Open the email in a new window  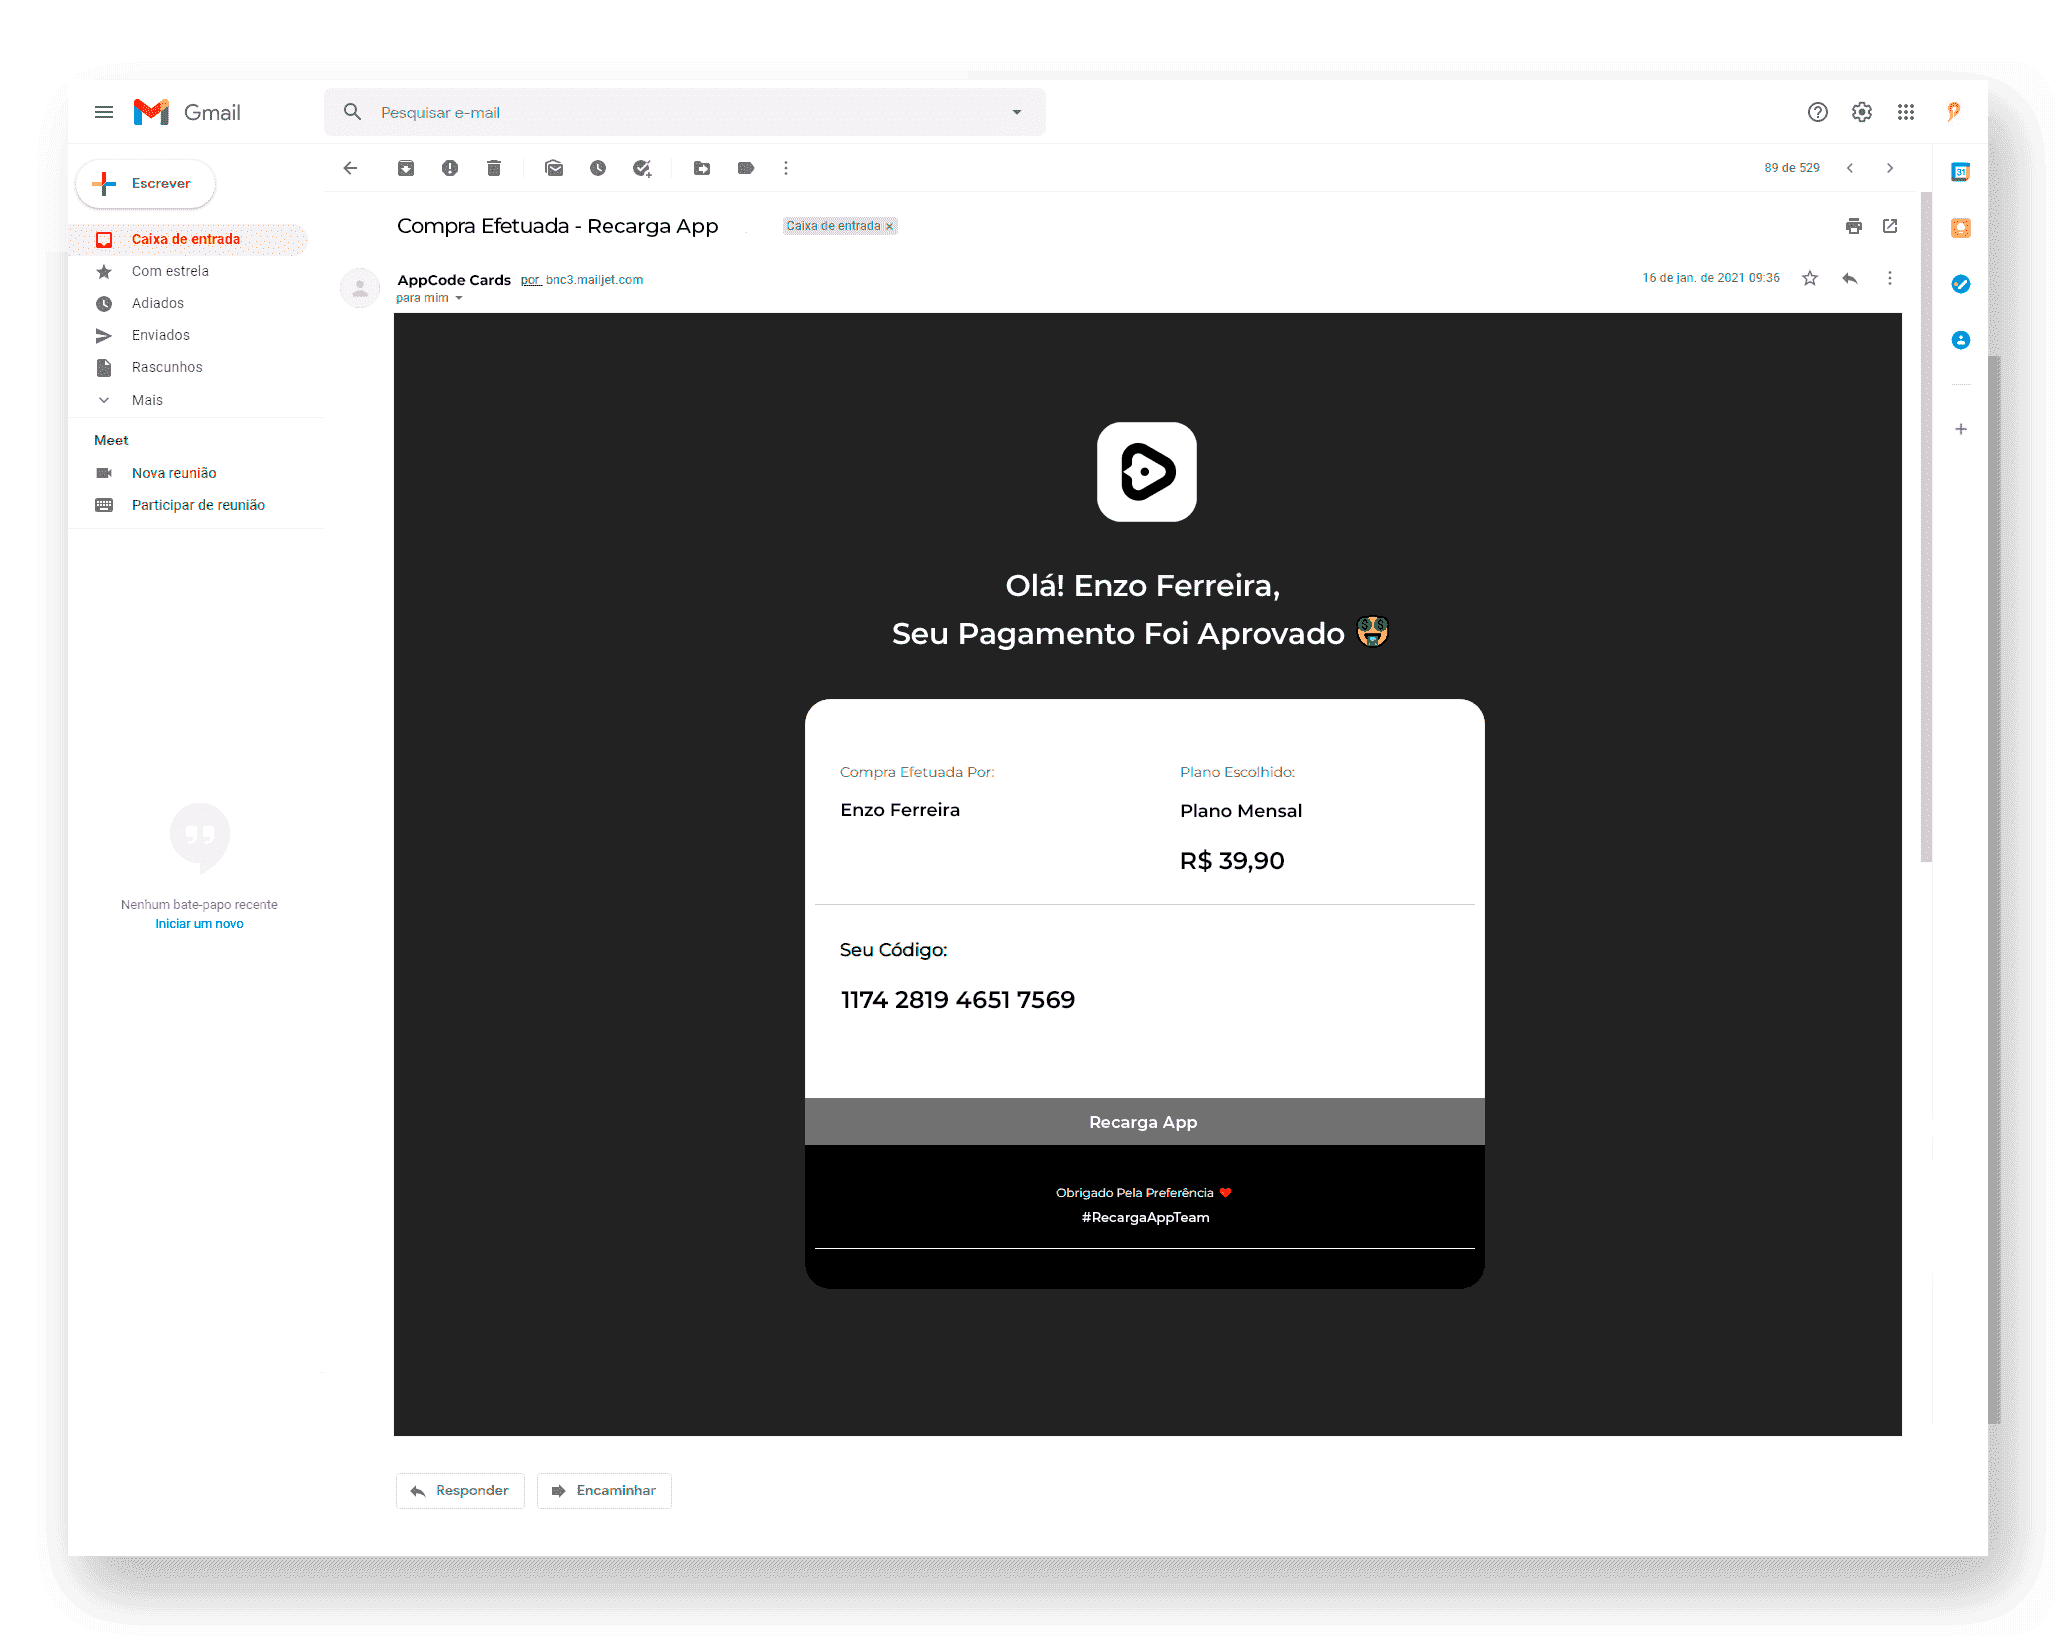click(x=1890, y=226)
